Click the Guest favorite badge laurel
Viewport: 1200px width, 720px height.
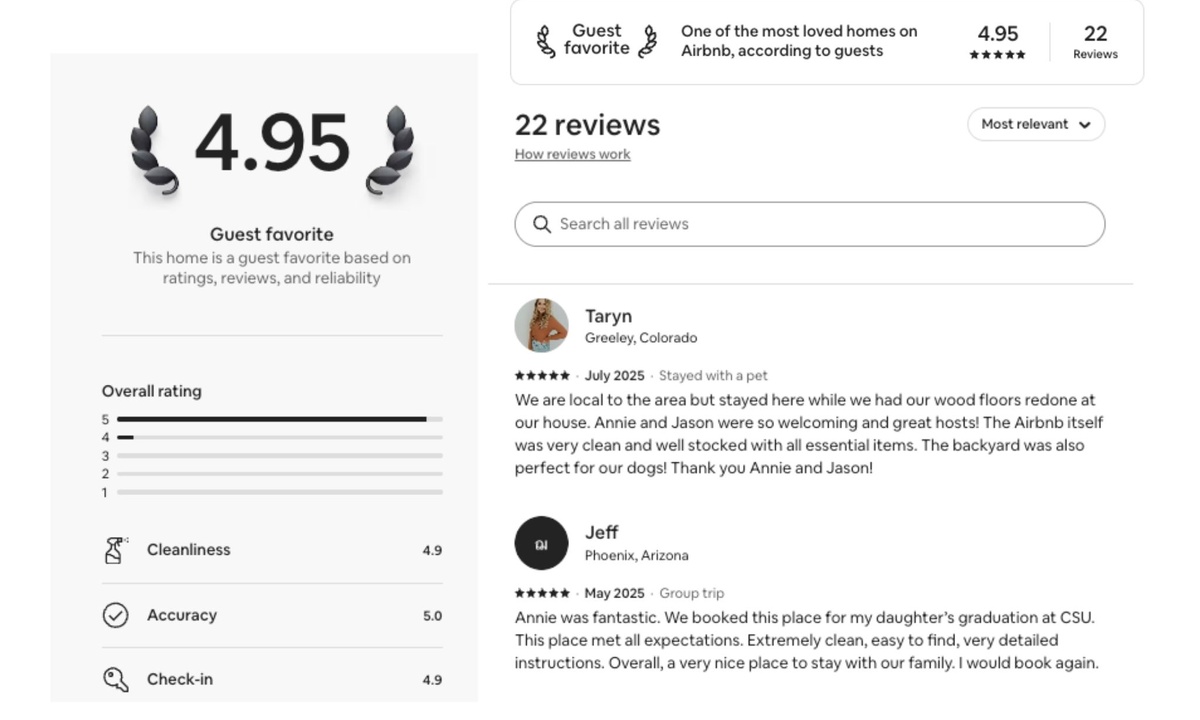(x=546, y=41)
